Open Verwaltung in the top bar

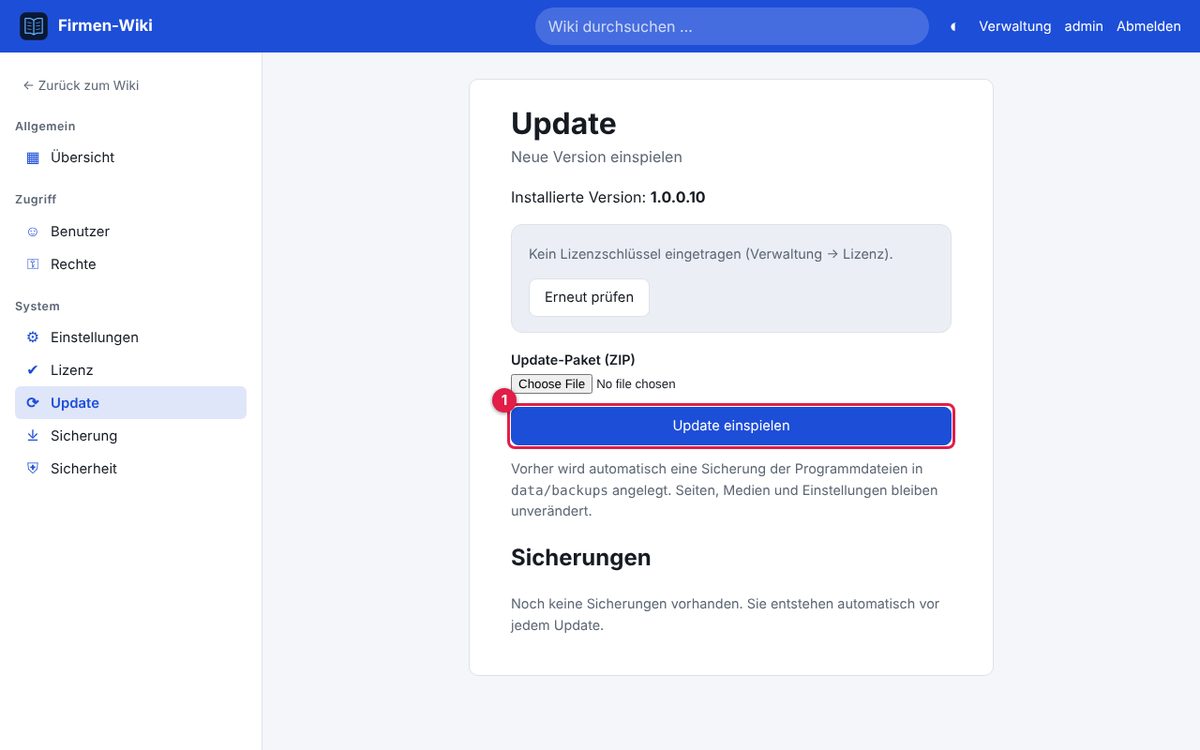[1015, 27]
